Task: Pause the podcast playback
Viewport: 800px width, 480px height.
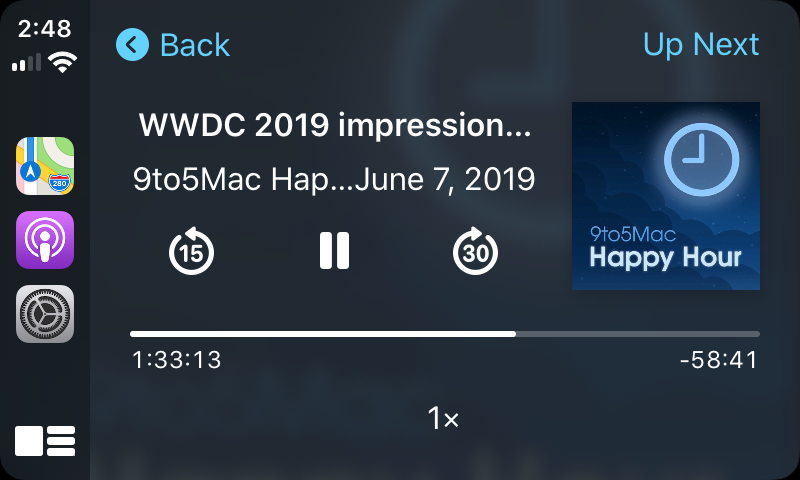Action: click(x=334, y=250)
